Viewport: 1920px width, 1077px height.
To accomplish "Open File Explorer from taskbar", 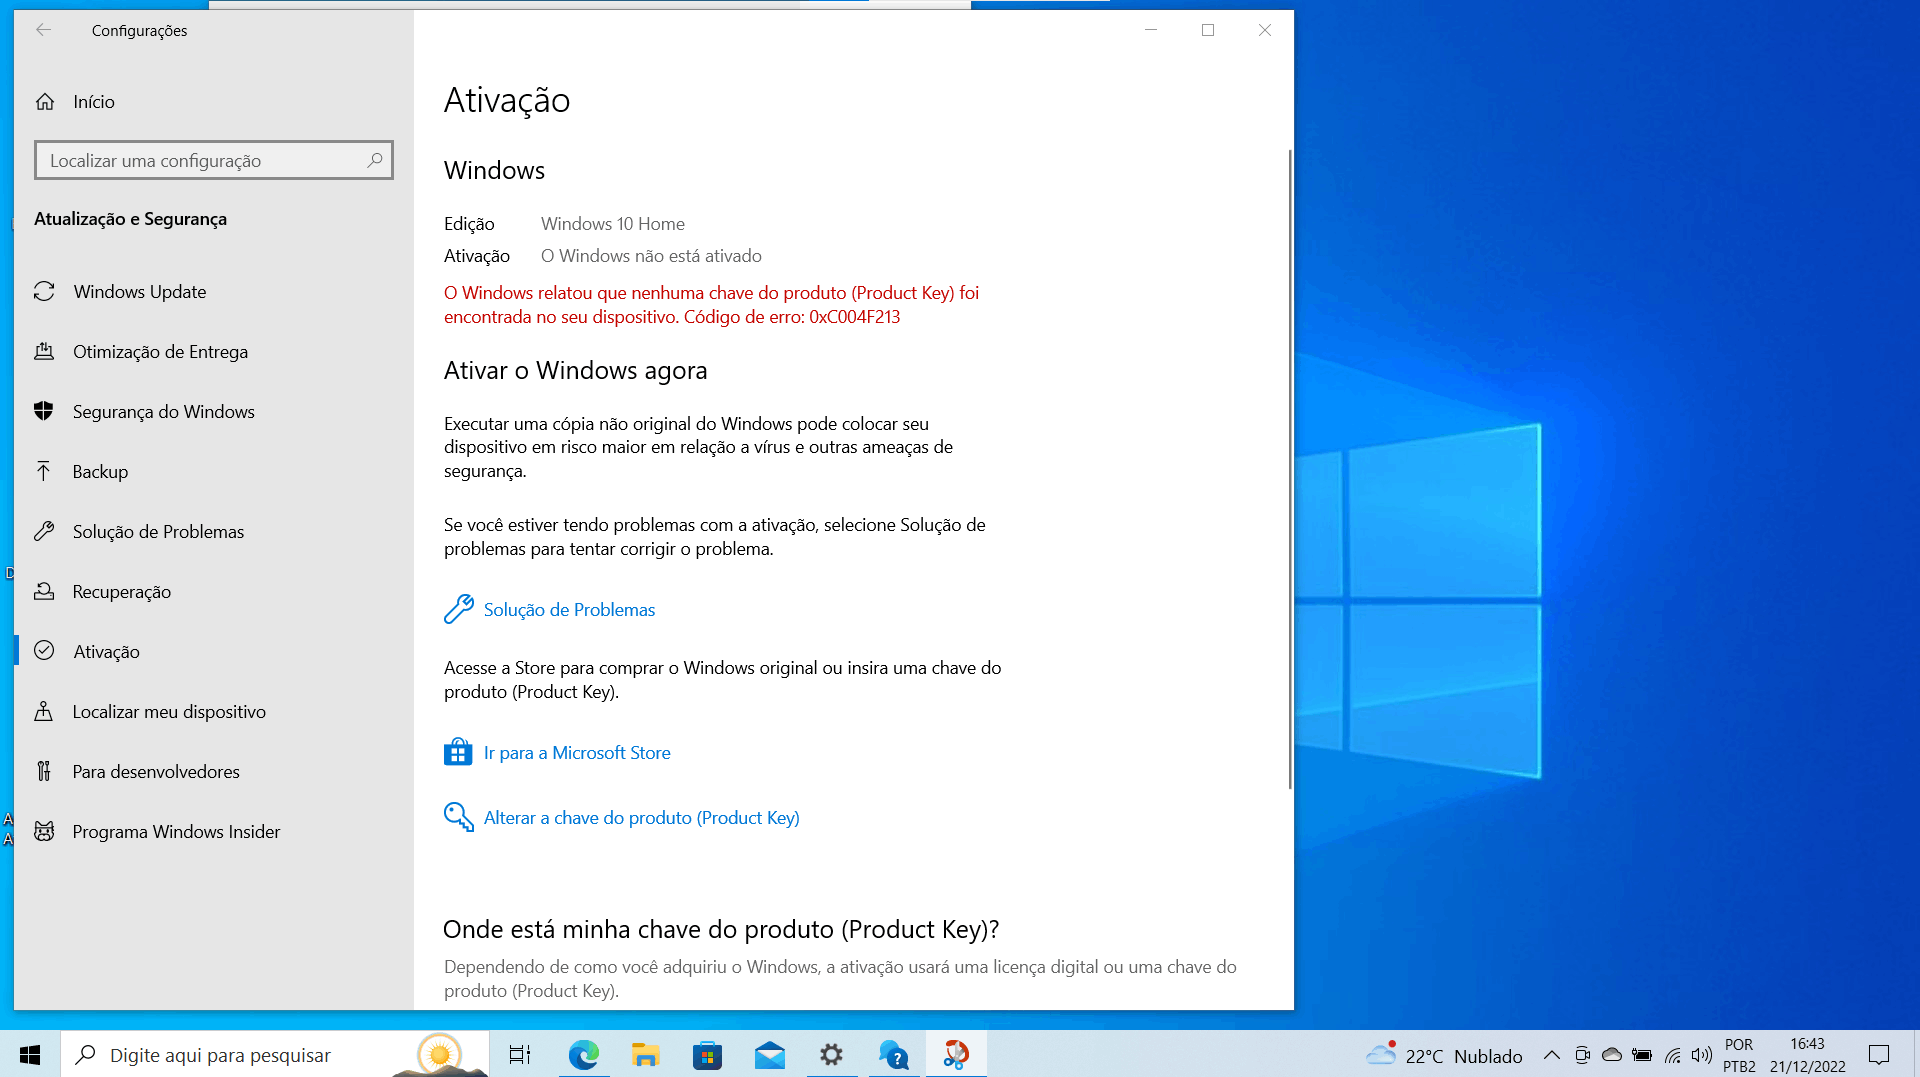I will (x=645, y=1055).
